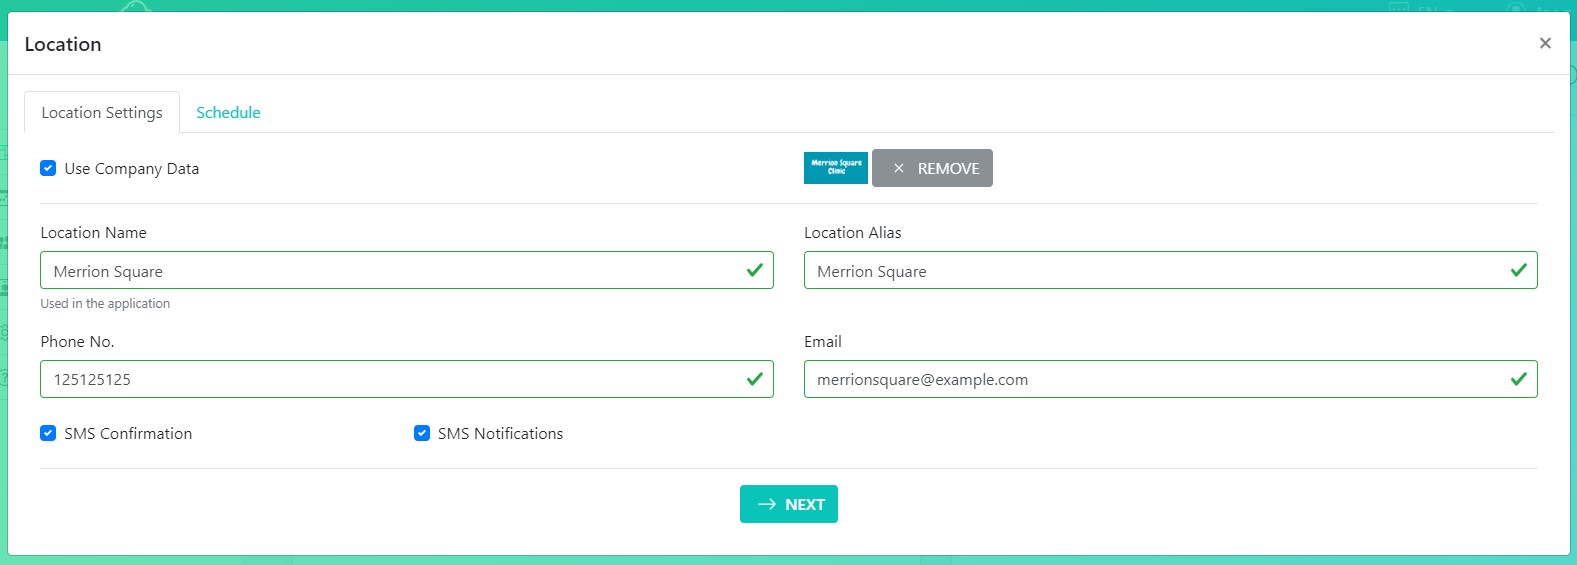Click into the Location Name field
Viewport: 1577px width, 565px height.
click(x=390, y=271)
